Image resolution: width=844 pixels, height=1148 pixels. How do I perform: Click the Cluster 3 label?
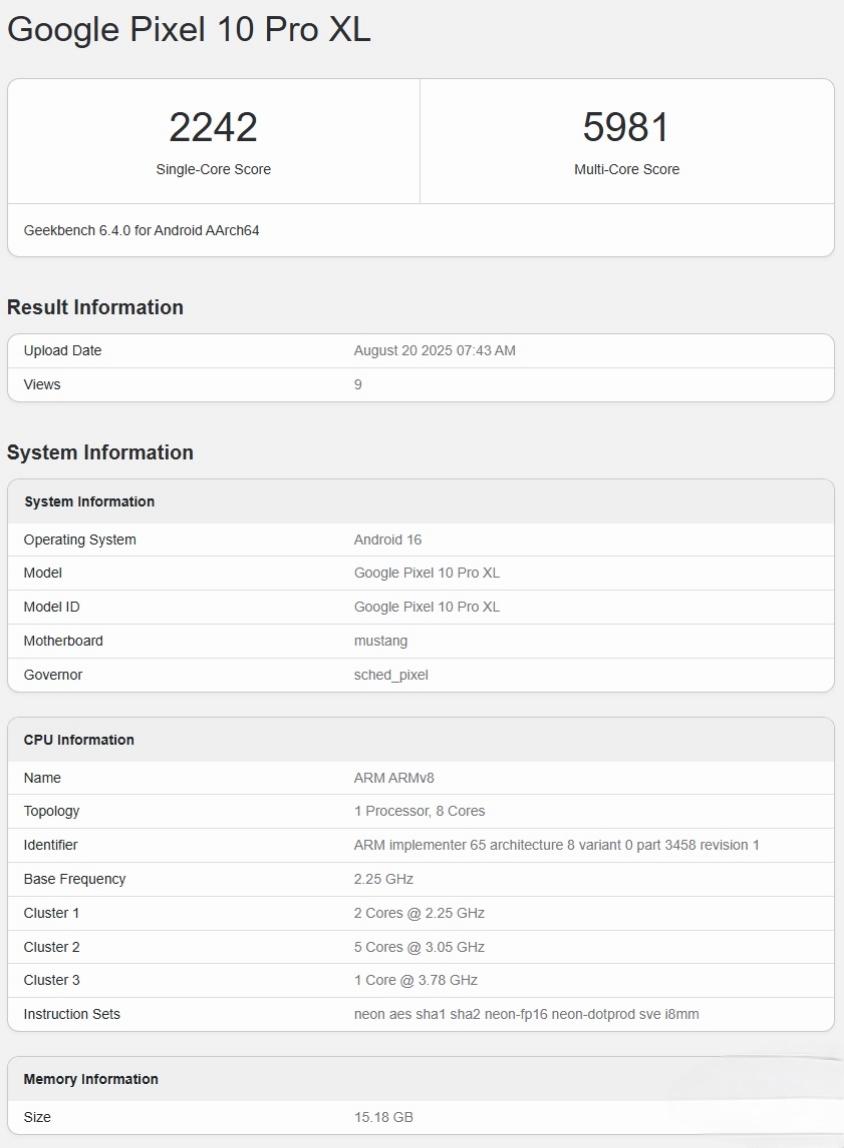pyautogui.click(x=51, y=980)
